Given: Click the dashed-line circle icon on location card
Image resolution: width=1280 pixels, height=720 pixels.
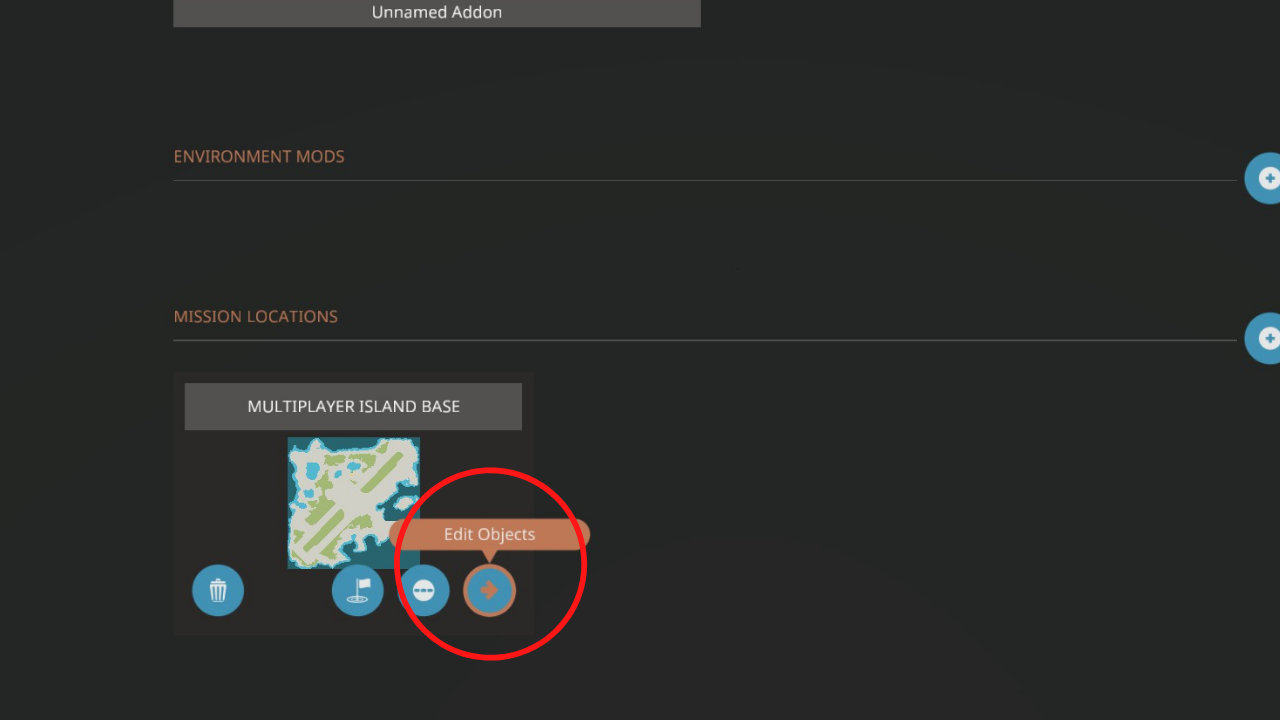Looking at the screenshot, I should pos(424,590).
